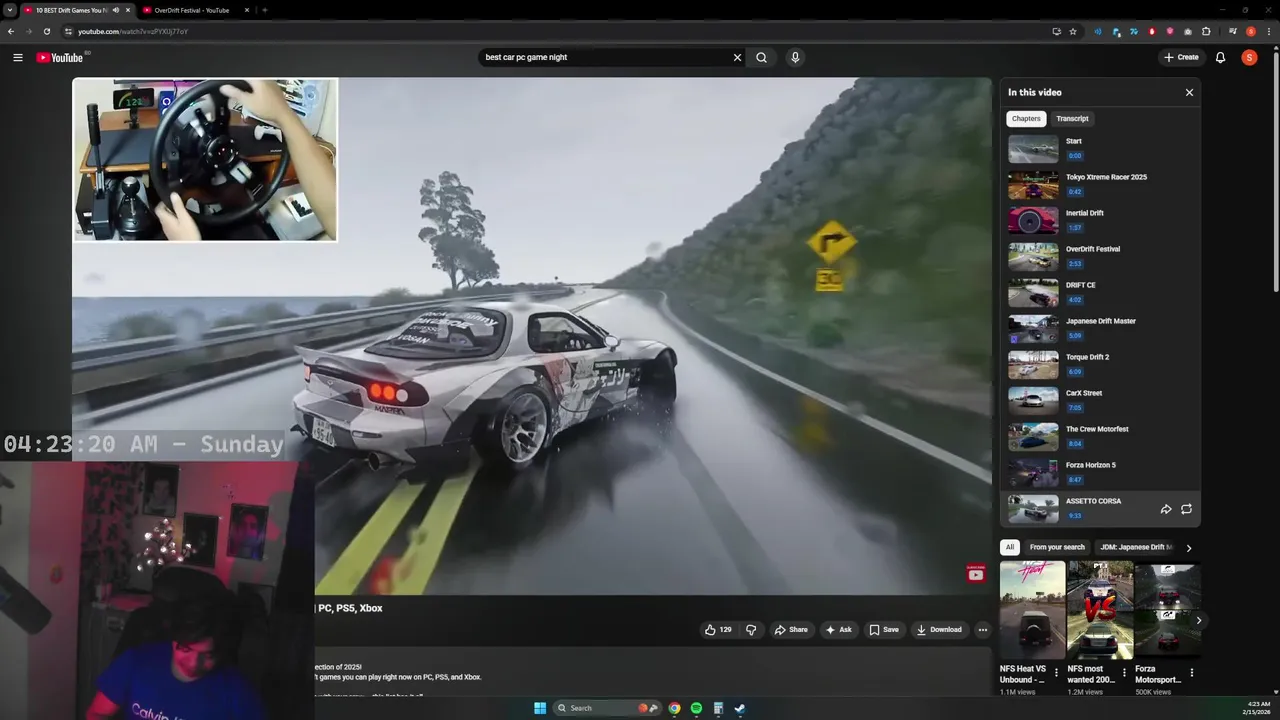Screen dimensions: 1280x720
Task: Open the browser extensions puzzle icon
Action: [x=1206, y=31]
